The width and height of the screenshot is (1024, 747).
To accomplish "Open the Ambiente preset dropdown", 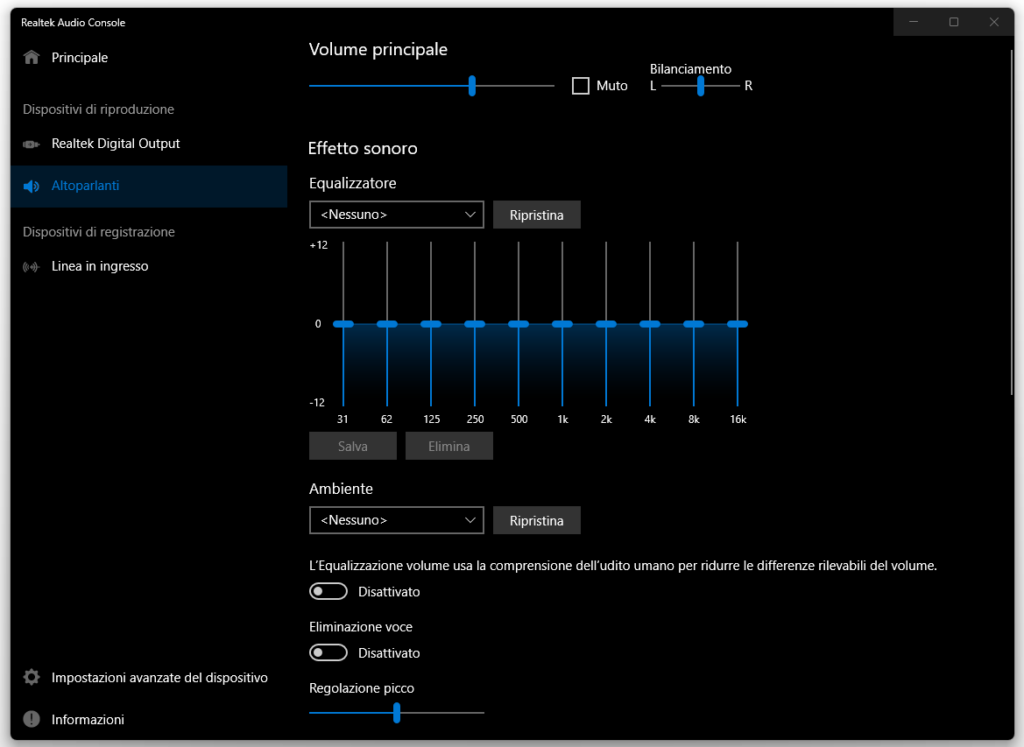I will 396,520.
